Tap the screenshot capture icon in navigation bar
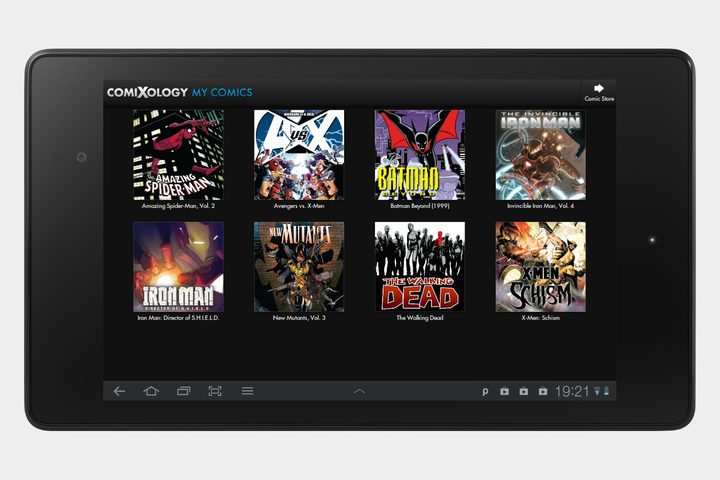Image resolution: width=720 pixels, height=480 pixels. 215,391
